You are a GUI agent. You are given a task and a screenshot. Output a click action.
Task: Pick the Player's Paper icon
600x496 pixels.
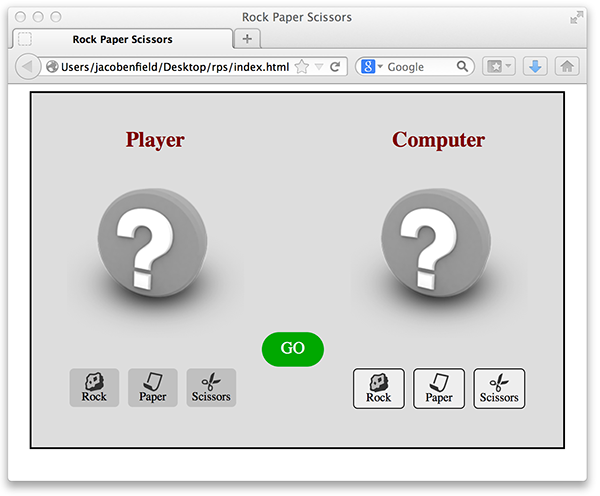(x=152, y=387)
